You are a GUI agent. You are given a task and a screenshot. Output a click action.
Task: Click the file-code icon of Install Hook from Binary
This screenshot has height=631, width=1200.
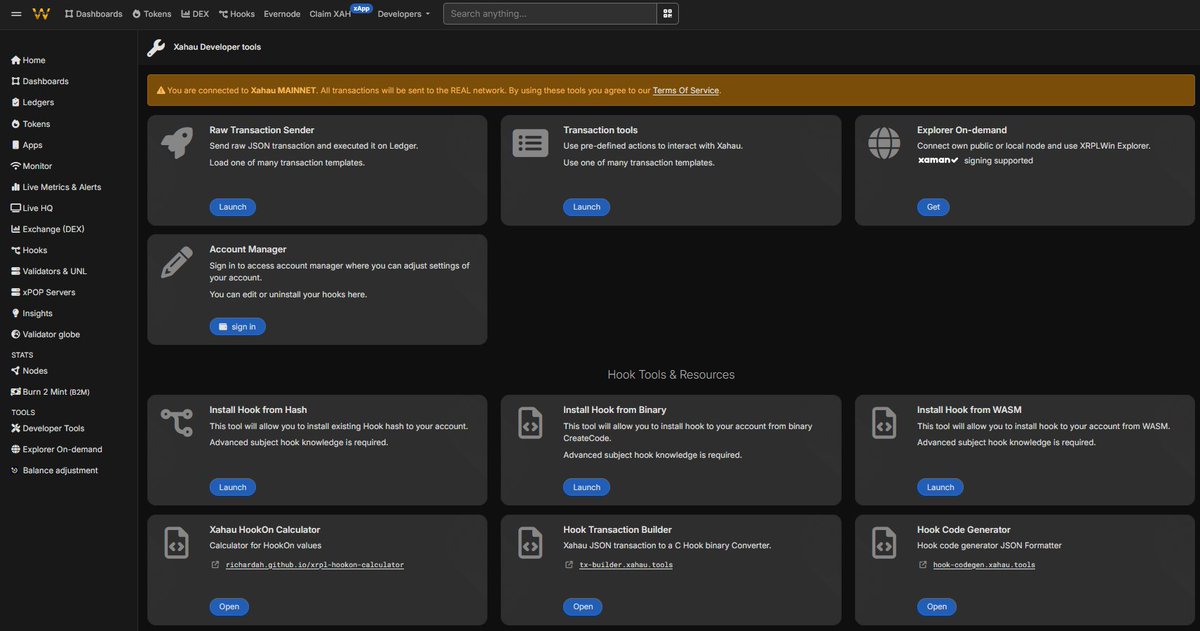point(530,423)
